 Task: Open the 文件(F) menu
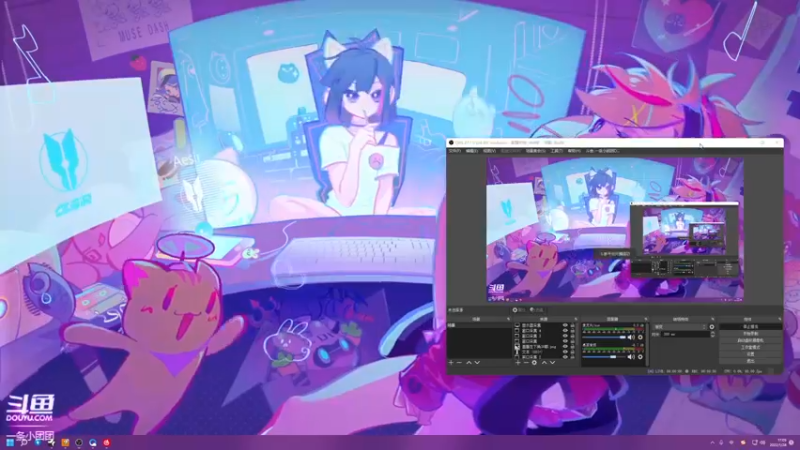click(x=454, y=151)
